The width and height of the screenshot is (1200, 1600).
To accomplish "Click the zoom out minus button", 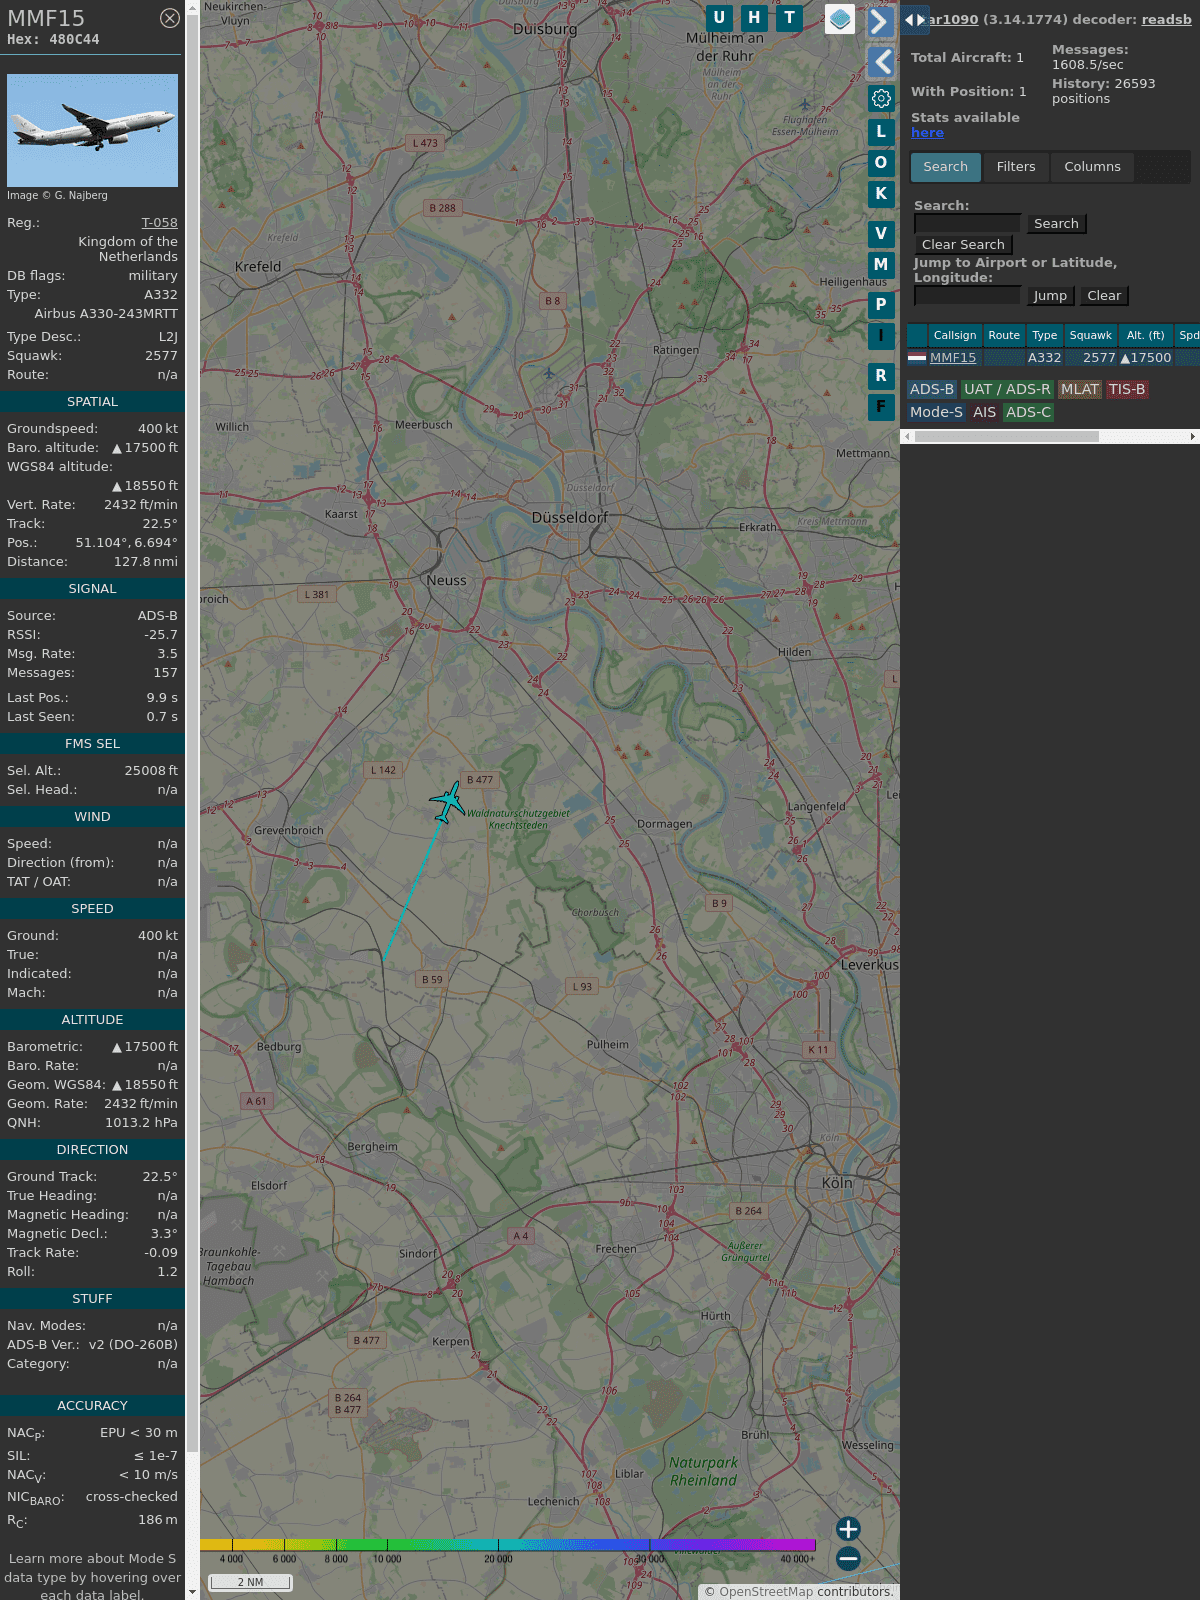I will [848, 1559].
